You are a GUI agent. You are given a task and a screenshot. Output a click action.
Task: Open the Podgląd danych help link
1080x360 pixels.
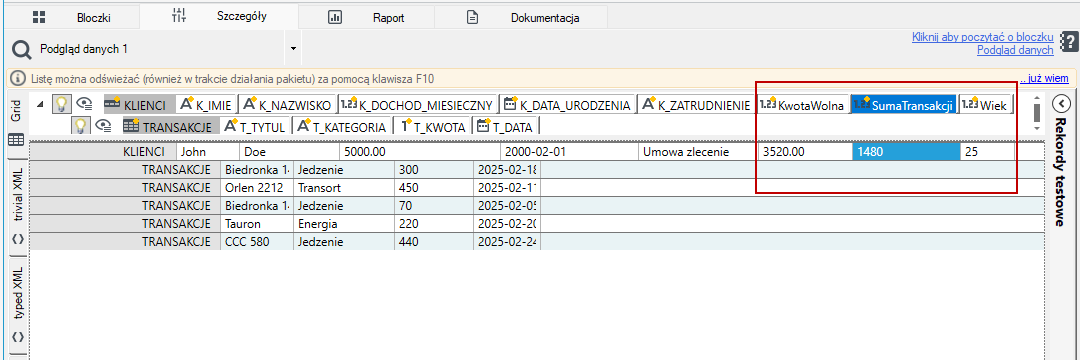tap(1015, 50)
